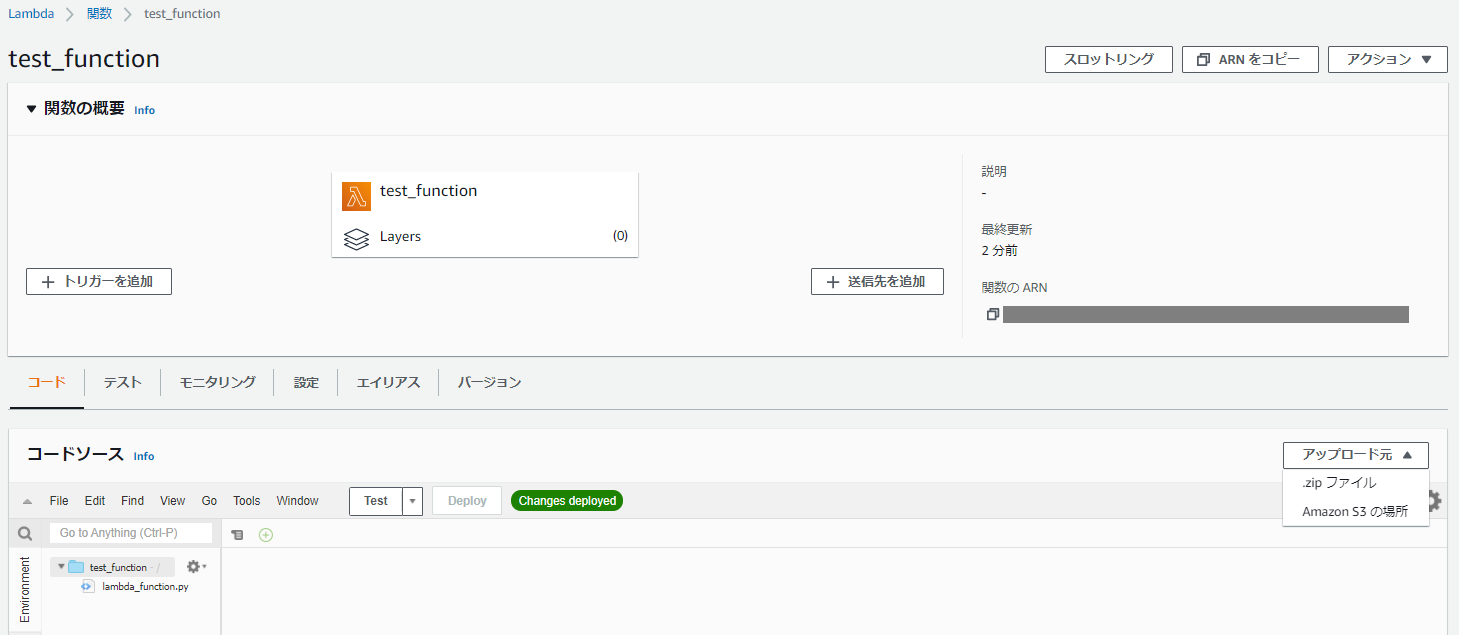Collapse the test_function folder tree arrow
Screen dimensions: 1459x635
61,567
